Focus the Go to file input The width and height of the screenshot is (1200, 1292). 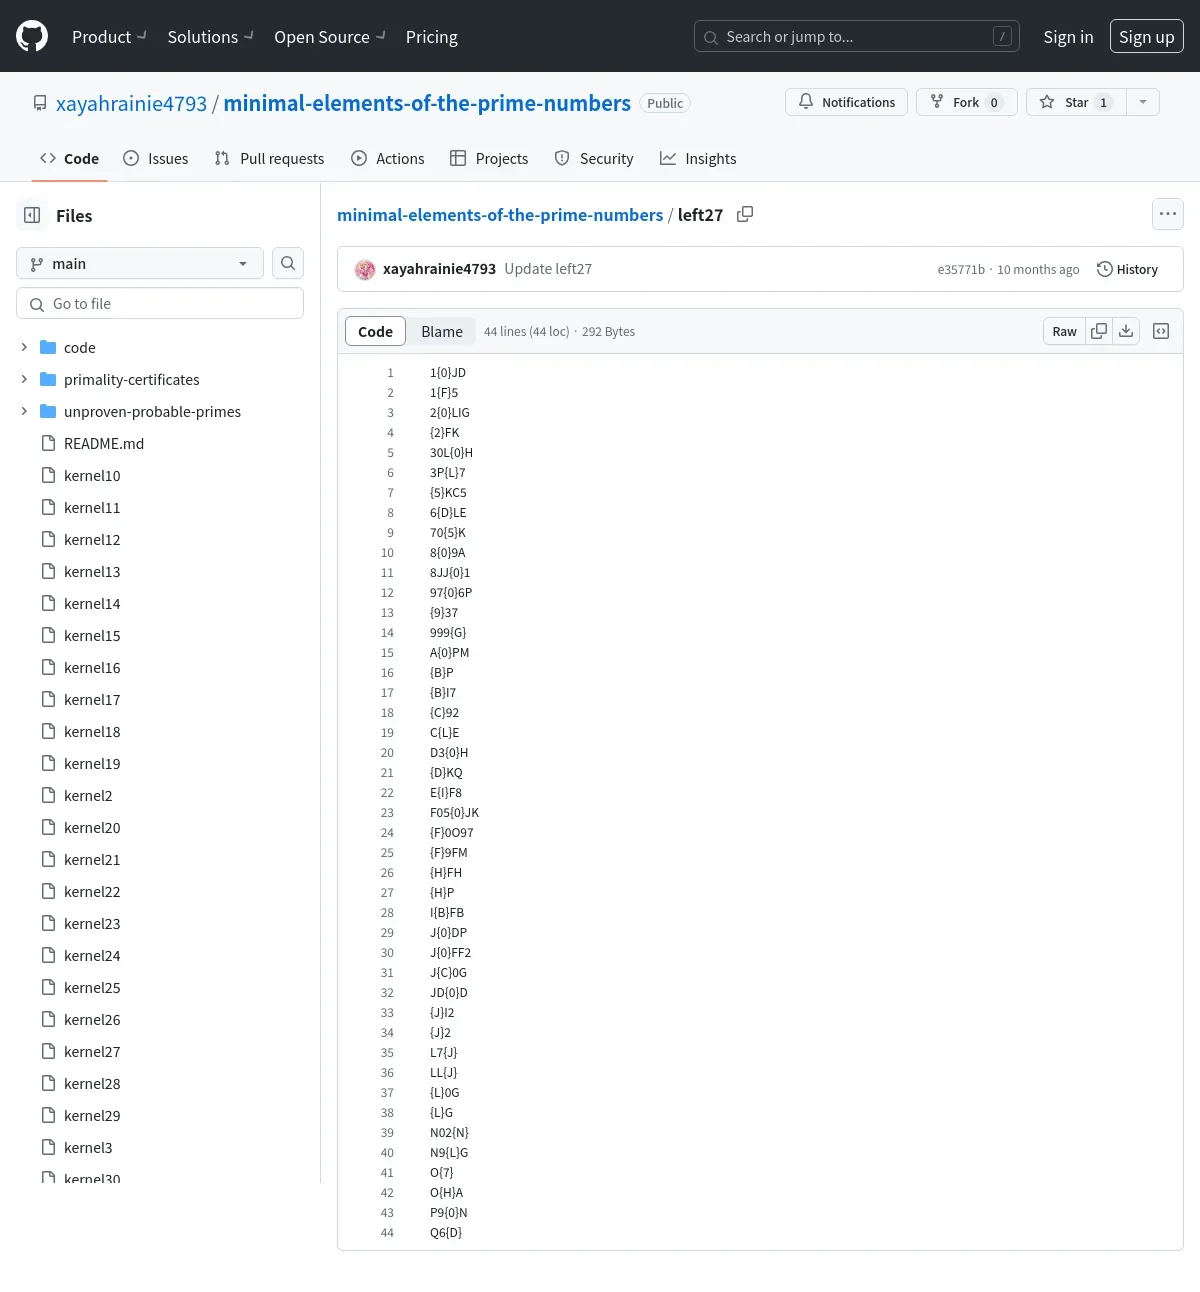(x=160, y=303)
